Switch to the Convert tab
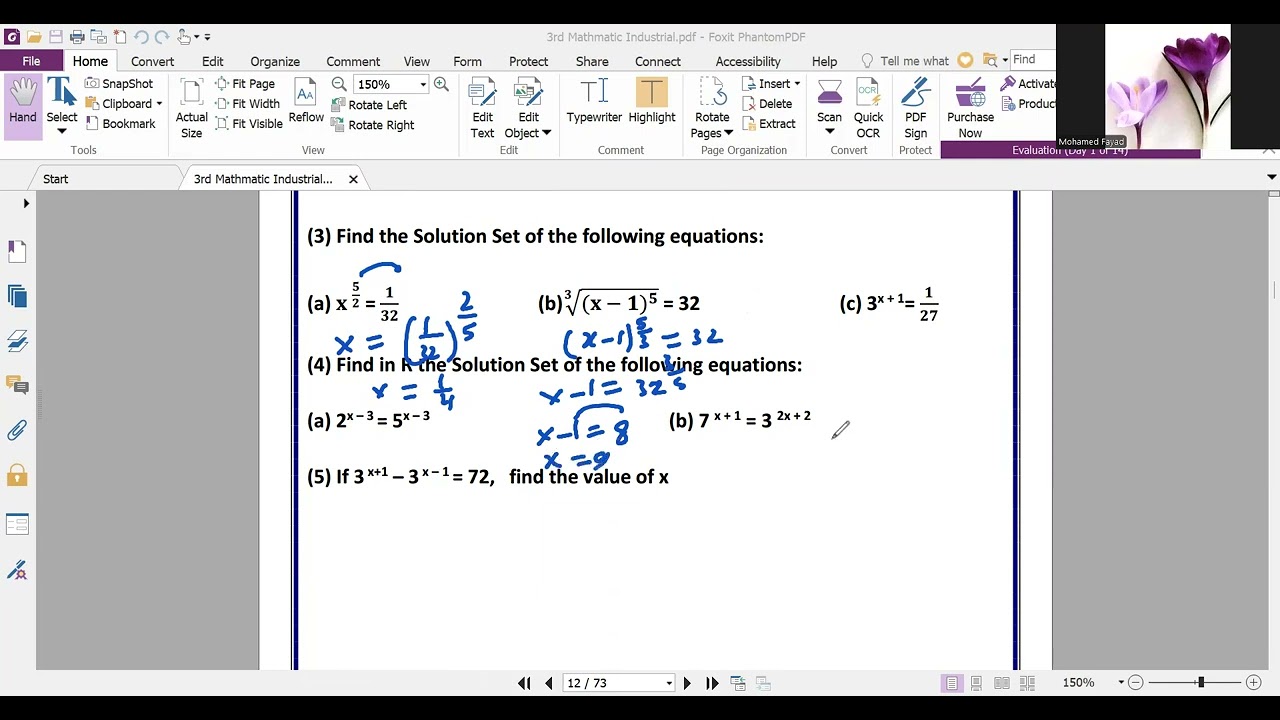Screen dimensions: 1280x720 (x=152, y=61)
